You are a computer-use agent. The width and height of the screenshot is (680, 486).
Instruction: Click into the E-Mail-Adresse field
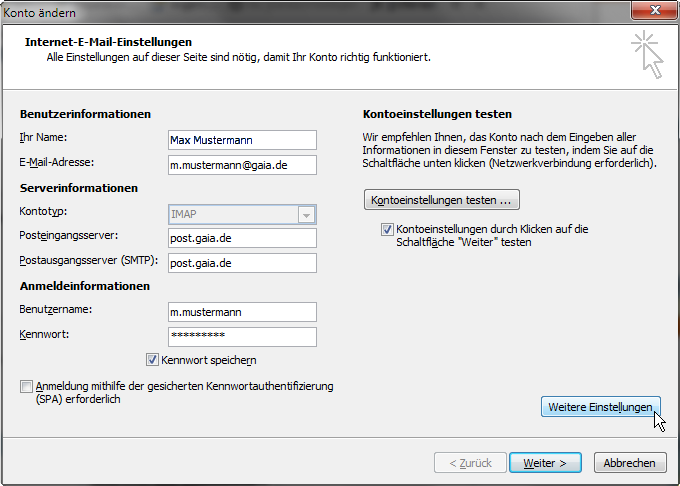pyautogui.click(x=242, y=164)
